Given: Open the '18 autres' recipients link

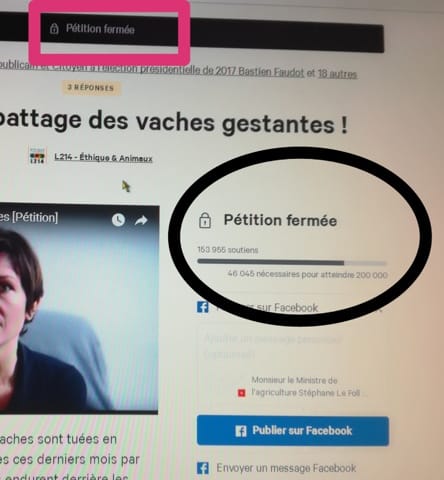Looking at the screenshot, I should point(337,74).
